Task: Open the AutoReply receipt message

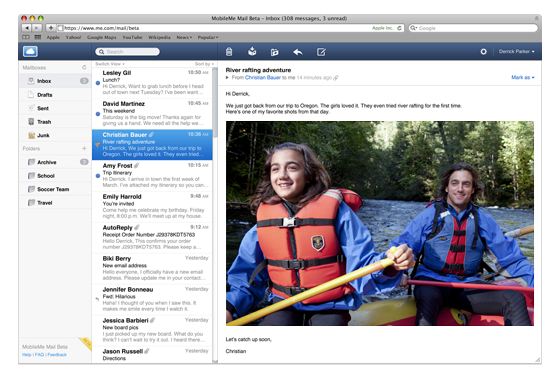Action: (152, 237)
